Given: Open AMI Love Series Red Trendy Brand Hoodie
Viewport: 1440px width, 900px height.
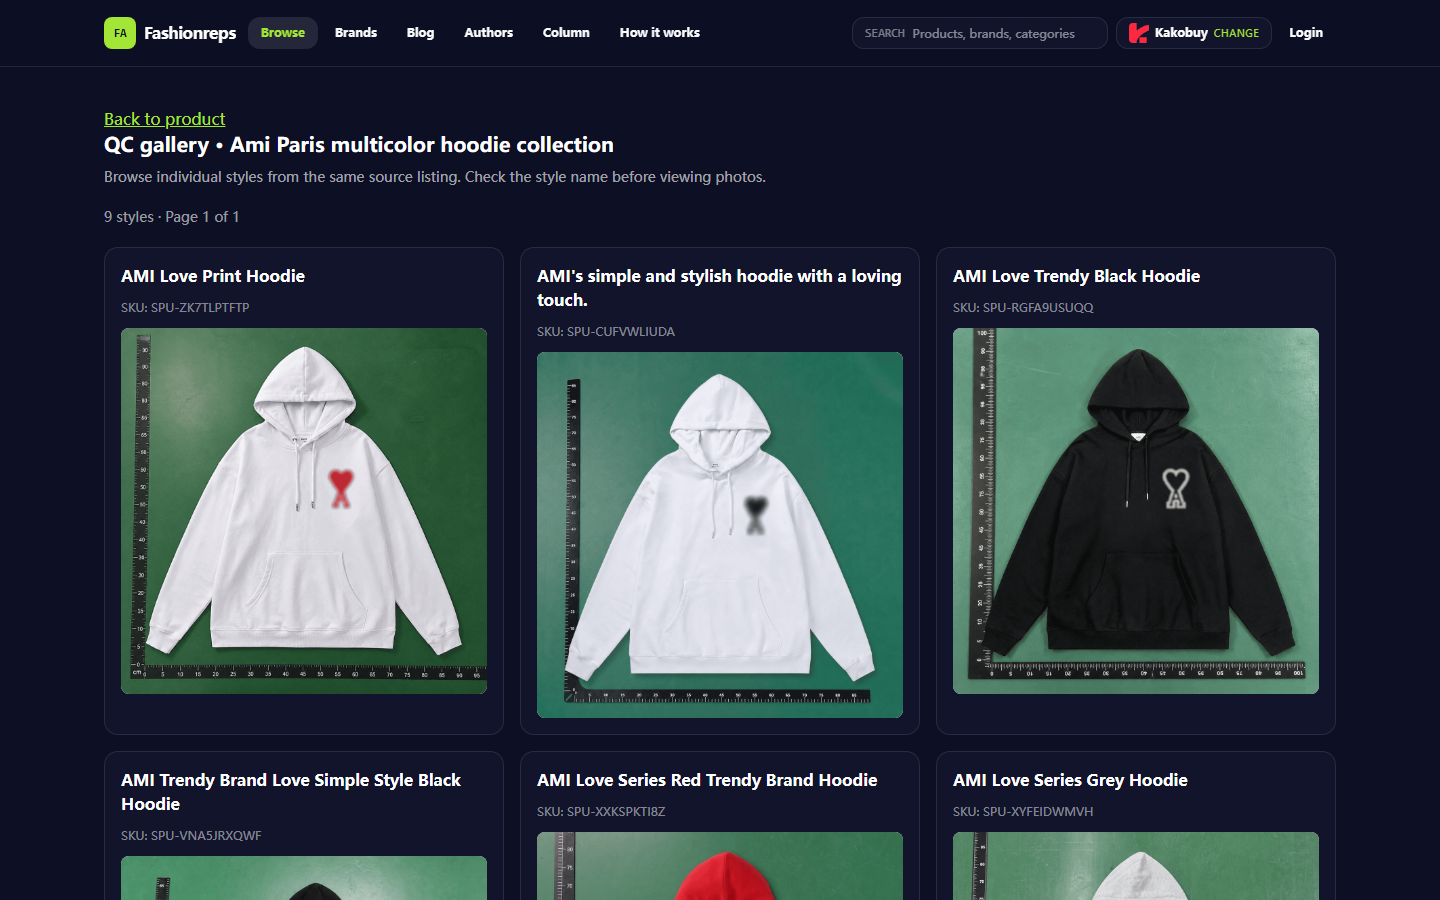Looking at the screenshot, I should (707, 780).
